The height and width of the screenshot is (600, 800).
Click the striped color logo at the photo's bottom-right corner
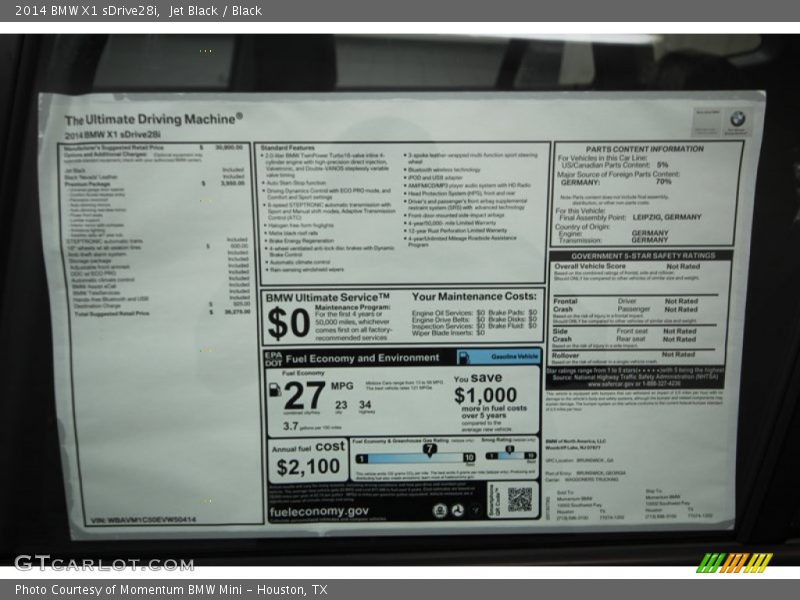[x=734, y=563]
